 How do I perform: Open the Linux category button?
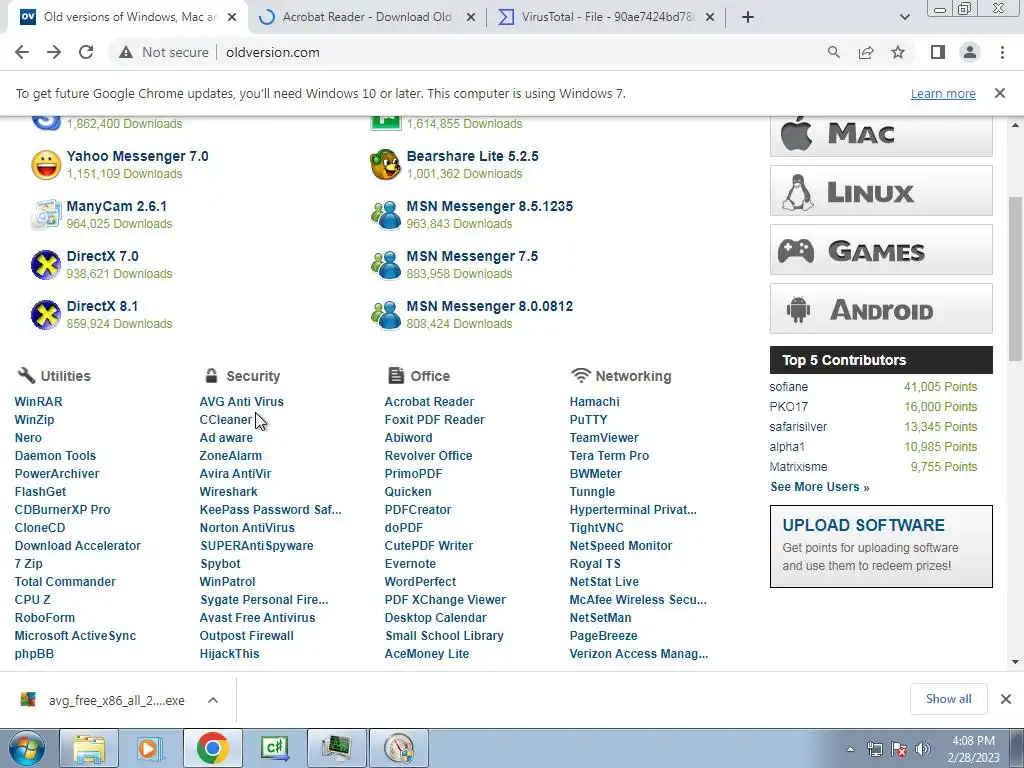coord(881,191)
